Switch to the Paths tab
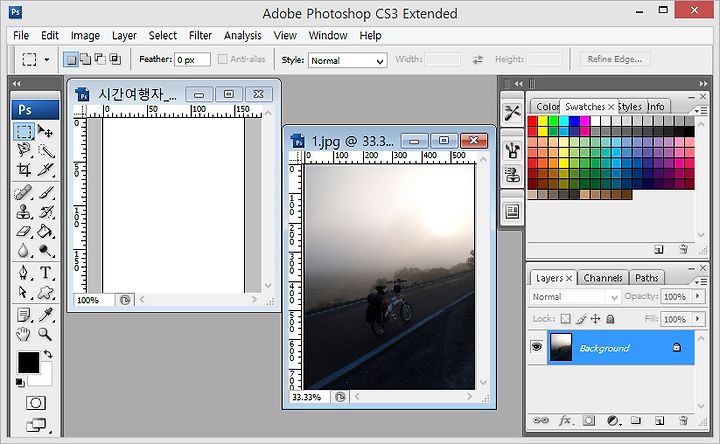This screenshot has width=720, height=444. click(647, 278)
